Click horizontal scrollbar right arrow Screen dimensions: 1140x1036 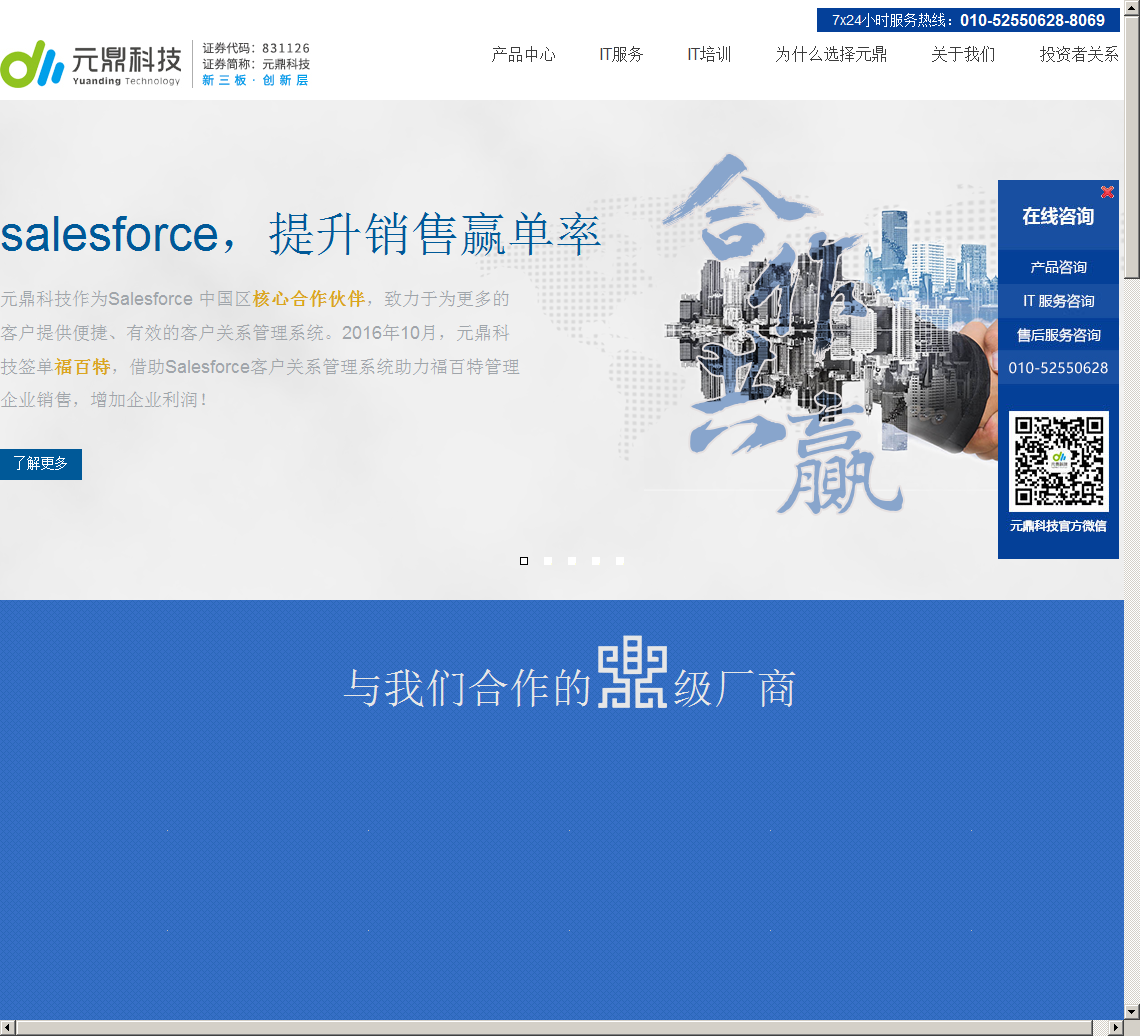click(1117, 1028)
